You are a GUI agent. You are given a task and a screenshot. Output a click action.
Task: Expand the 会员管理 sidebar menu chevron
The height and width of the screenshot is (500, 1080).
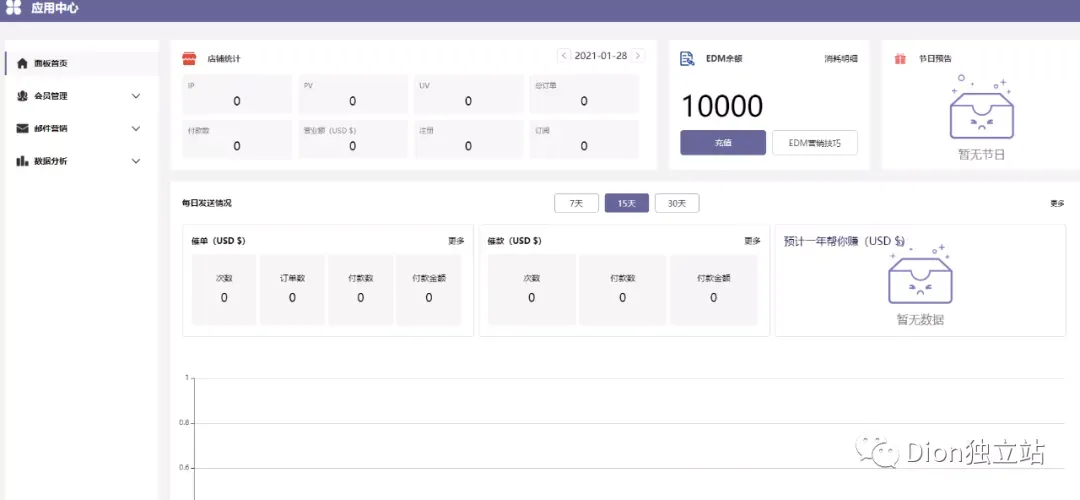[x=136, y=96]
